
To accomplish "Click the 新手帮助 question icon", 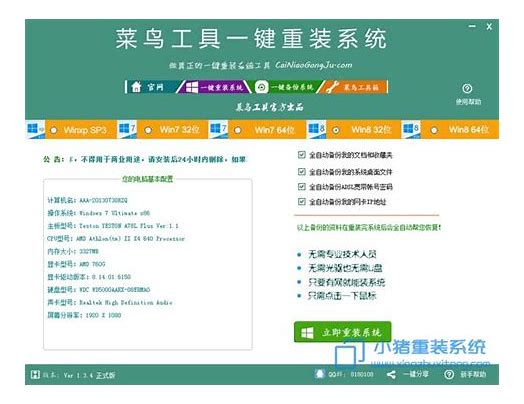I will (x=449, y=375).
